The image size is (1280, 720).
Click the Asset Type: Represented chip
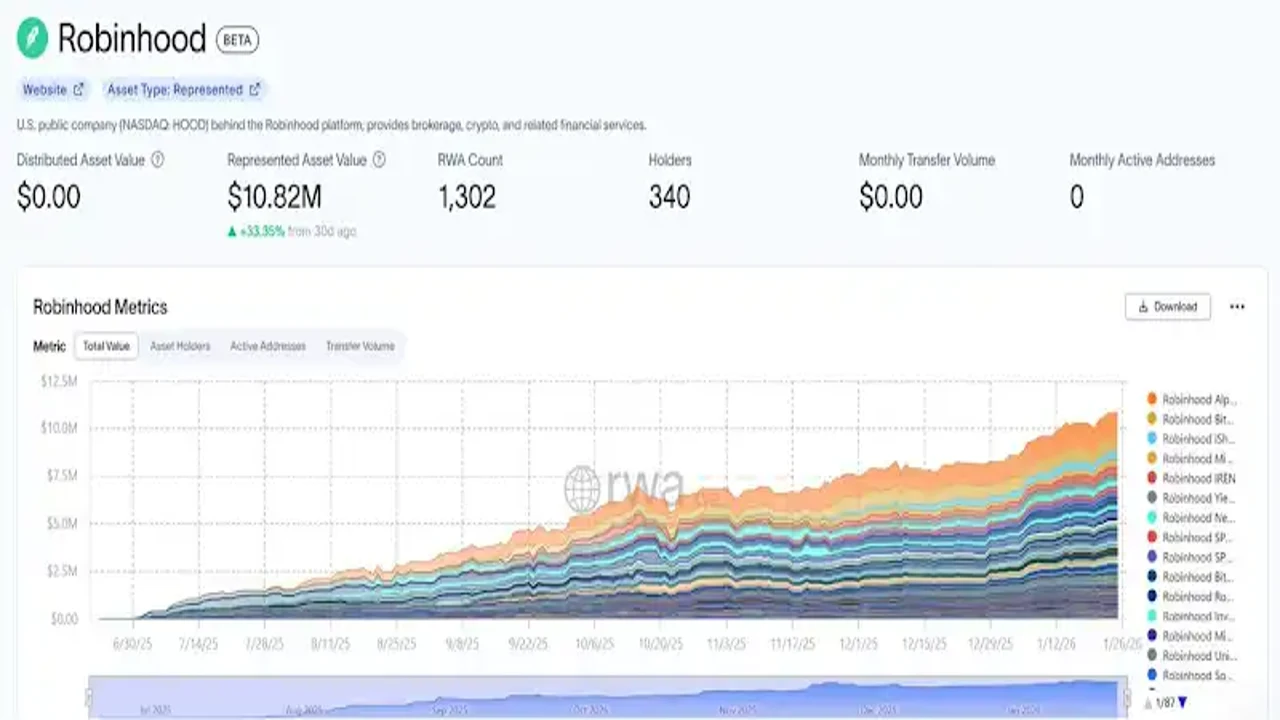pyautogui.click(x=183, y=90)
